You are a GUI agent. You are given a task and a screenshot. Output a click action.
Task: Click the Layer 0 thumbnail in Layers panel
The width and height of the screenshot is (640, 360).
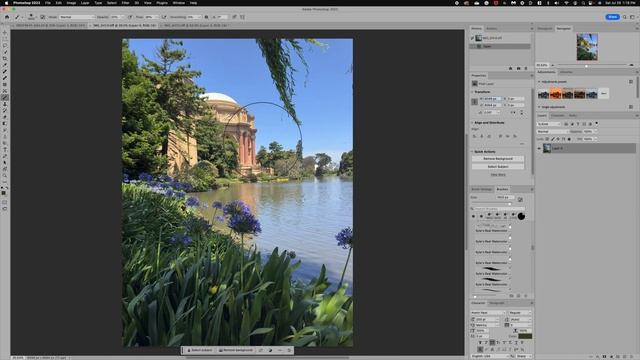[x=547, y=149]
